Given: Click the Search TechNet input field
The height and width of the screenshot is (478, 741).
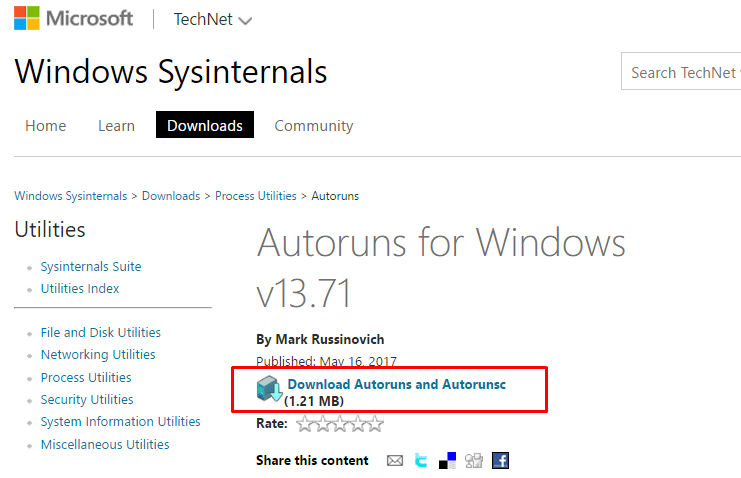Looking at the screenshot, I should 681,71.
